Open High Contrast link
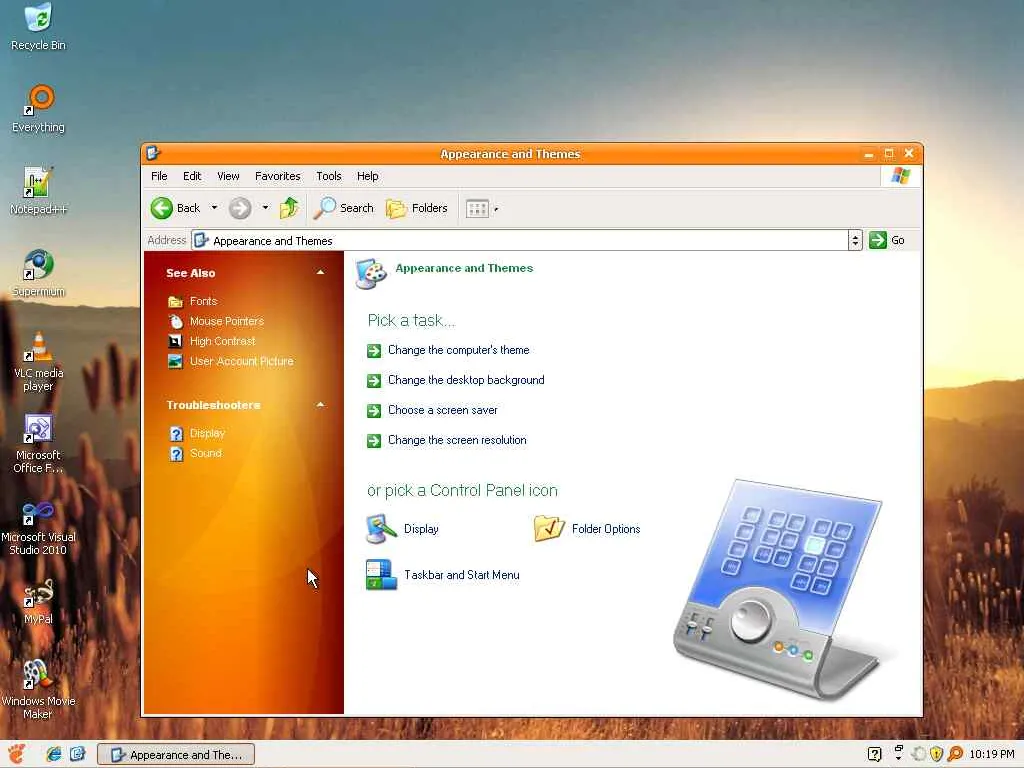 (x=222, y=342)
